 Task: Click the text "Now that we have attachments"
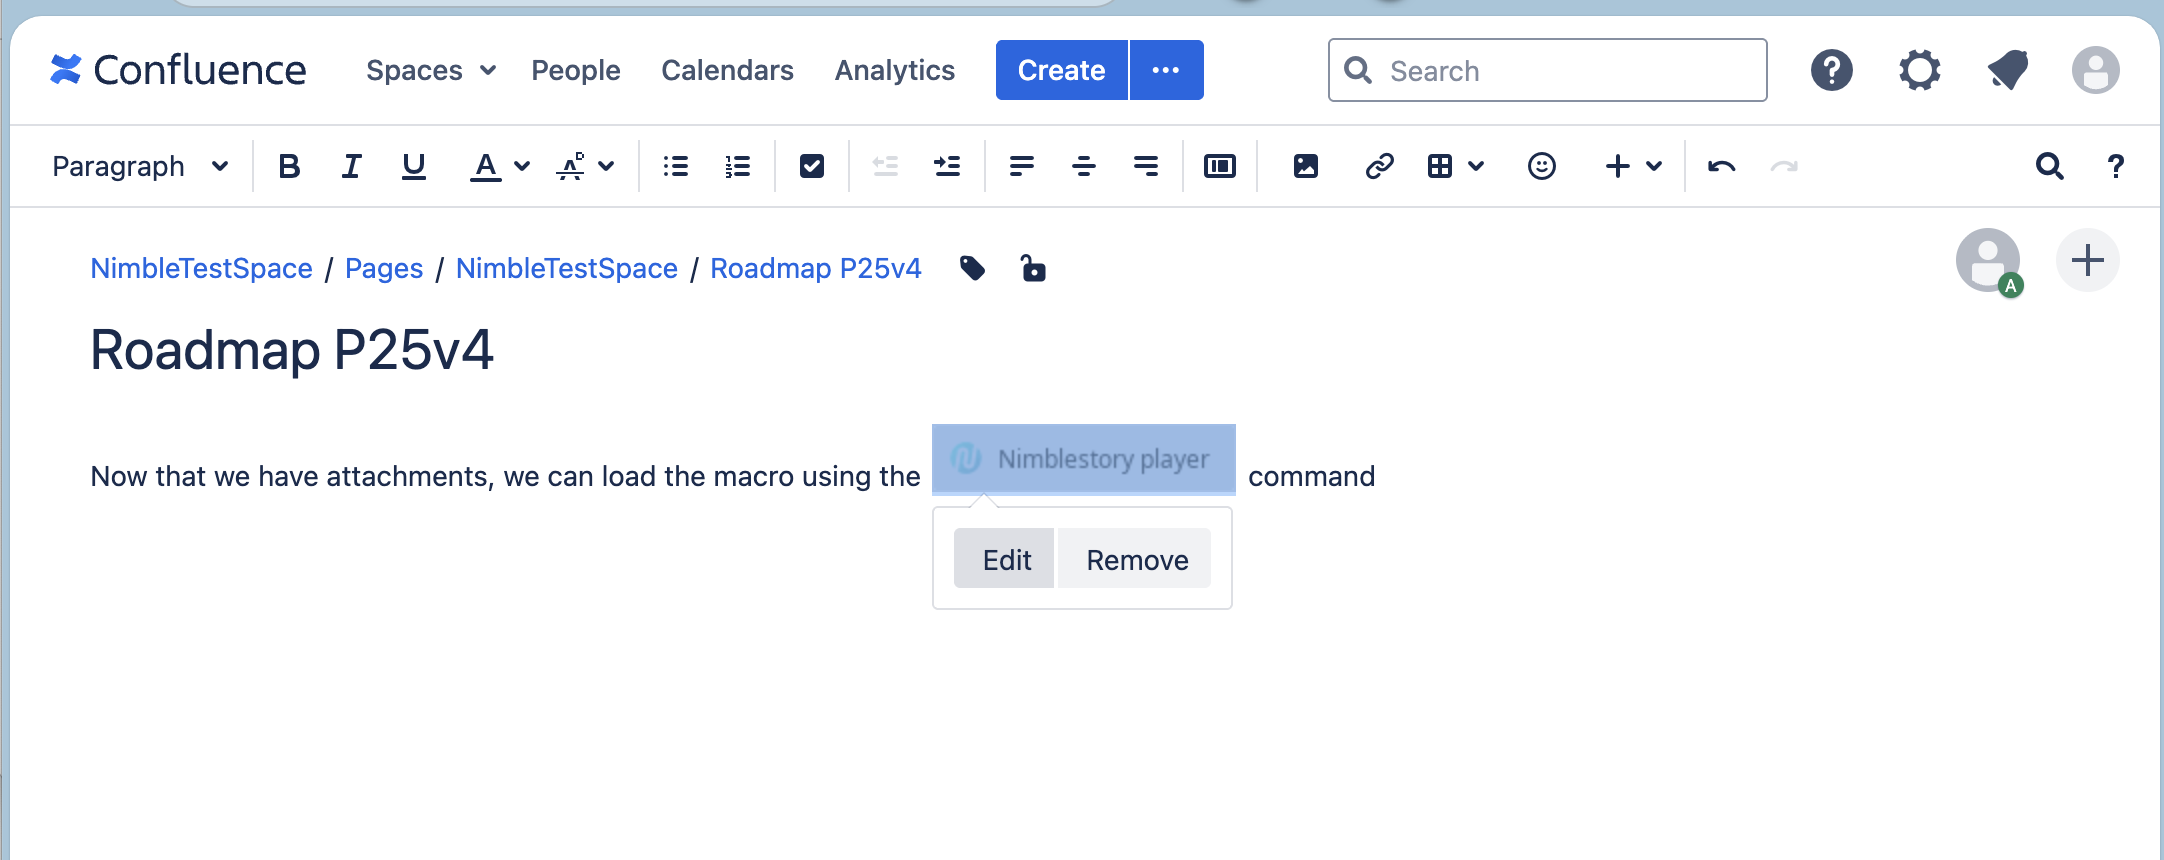[x=291, y=476]
